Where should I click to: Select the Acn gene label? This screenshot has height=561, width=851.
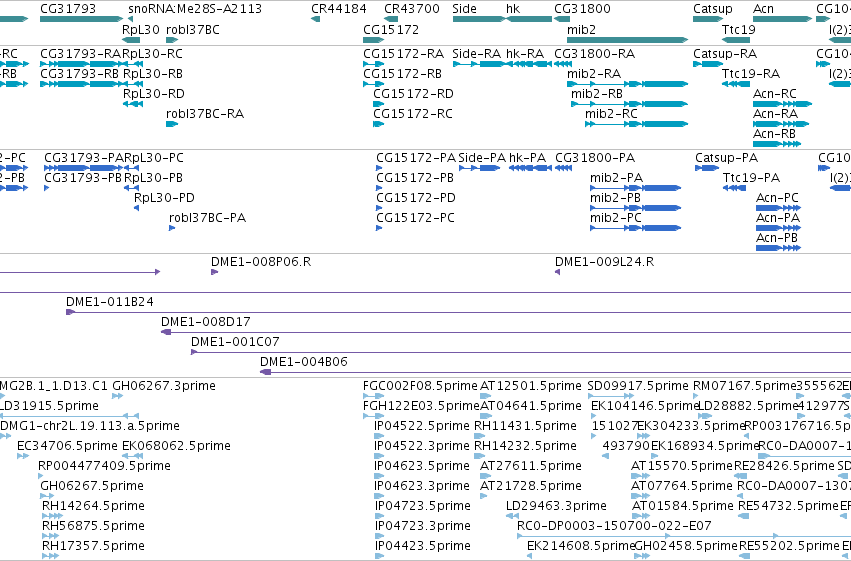(x=764, y=9)
